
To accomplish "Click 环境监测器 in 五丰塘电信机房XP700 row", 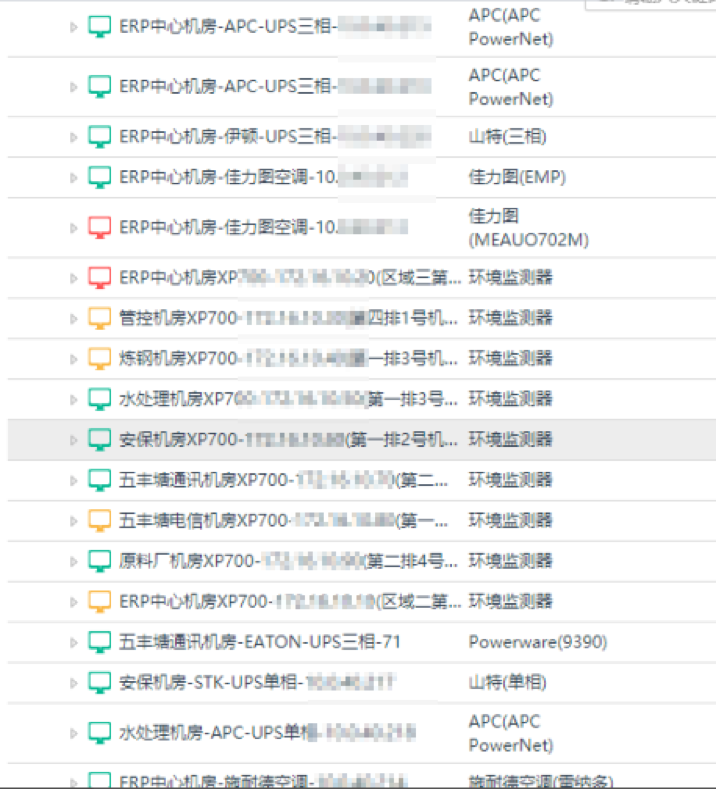I will (x=511, y=520).
